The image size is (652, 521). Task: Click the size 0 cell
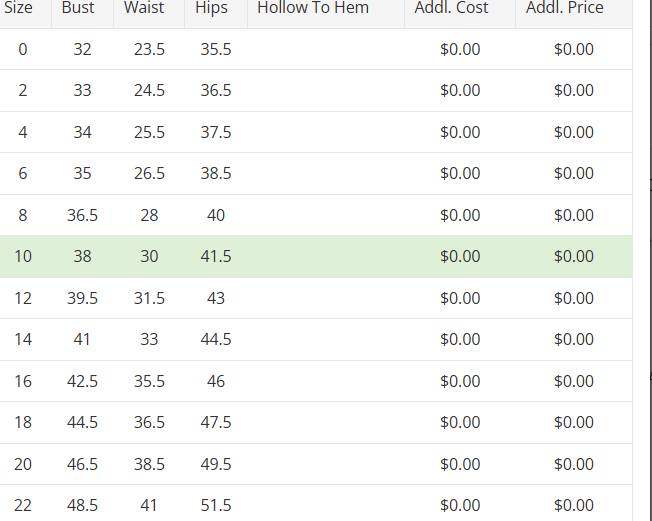(23, 50)
